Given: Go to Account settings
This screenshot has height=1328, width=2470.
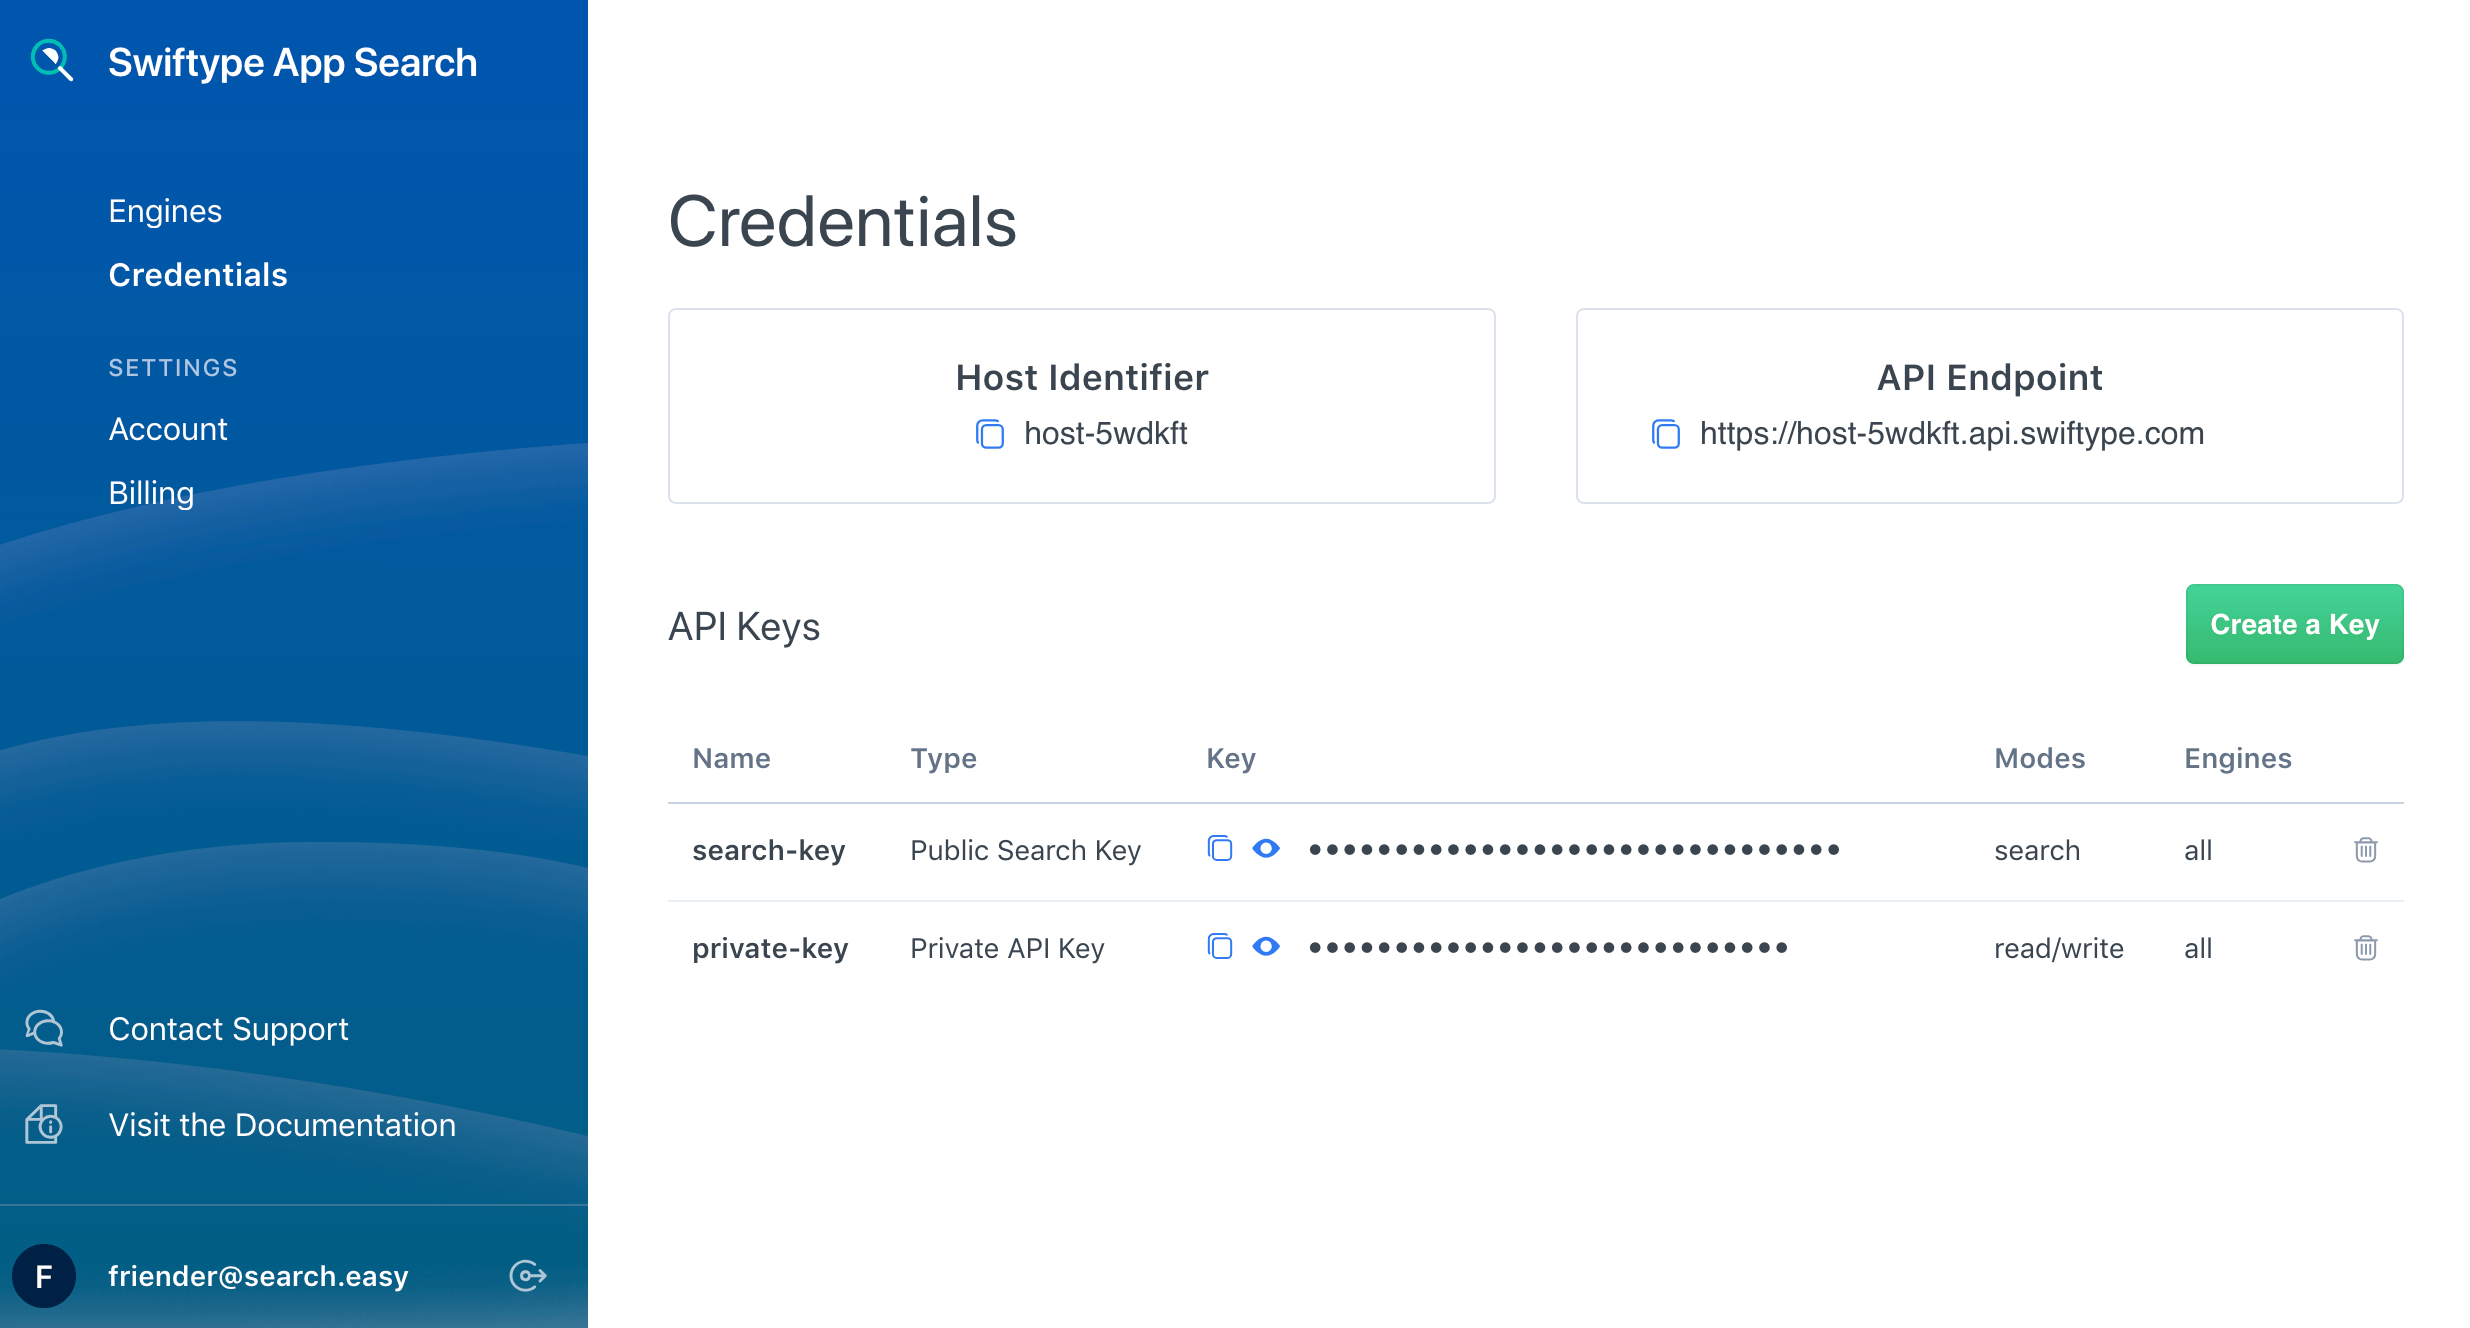Looking at the screenshot, I should pos(168,429).
